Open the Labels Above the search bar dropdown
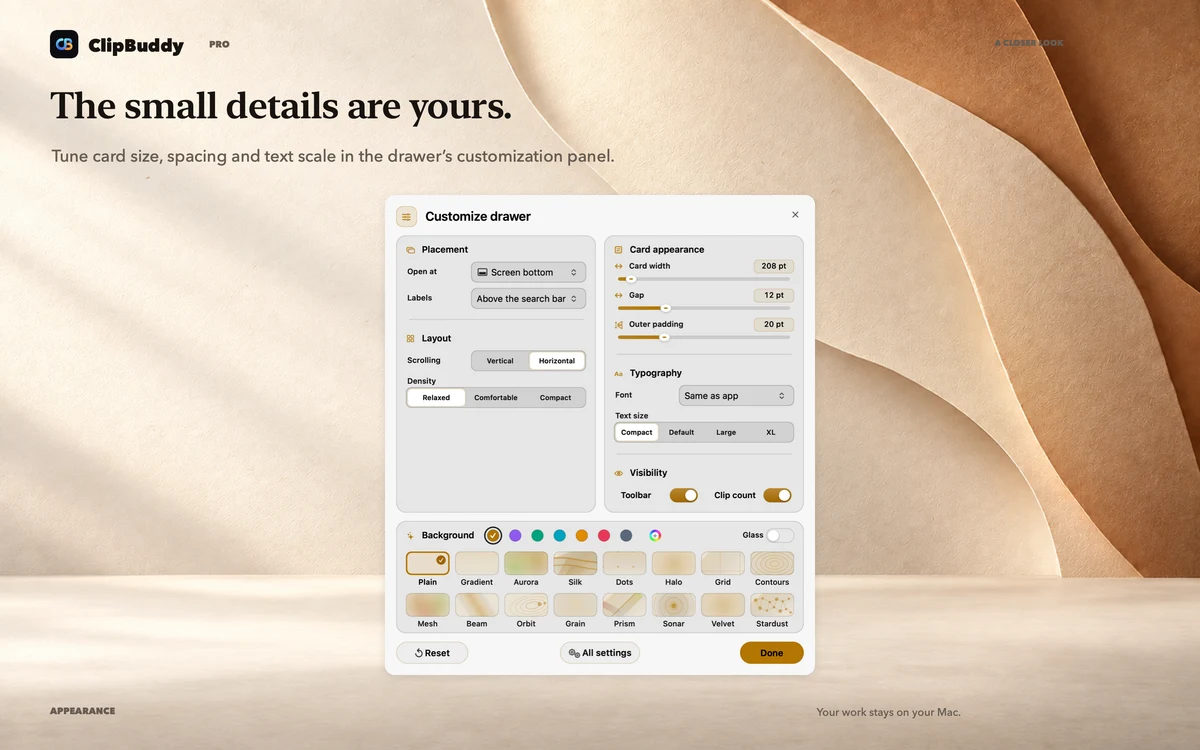 [x=528, y=298]
